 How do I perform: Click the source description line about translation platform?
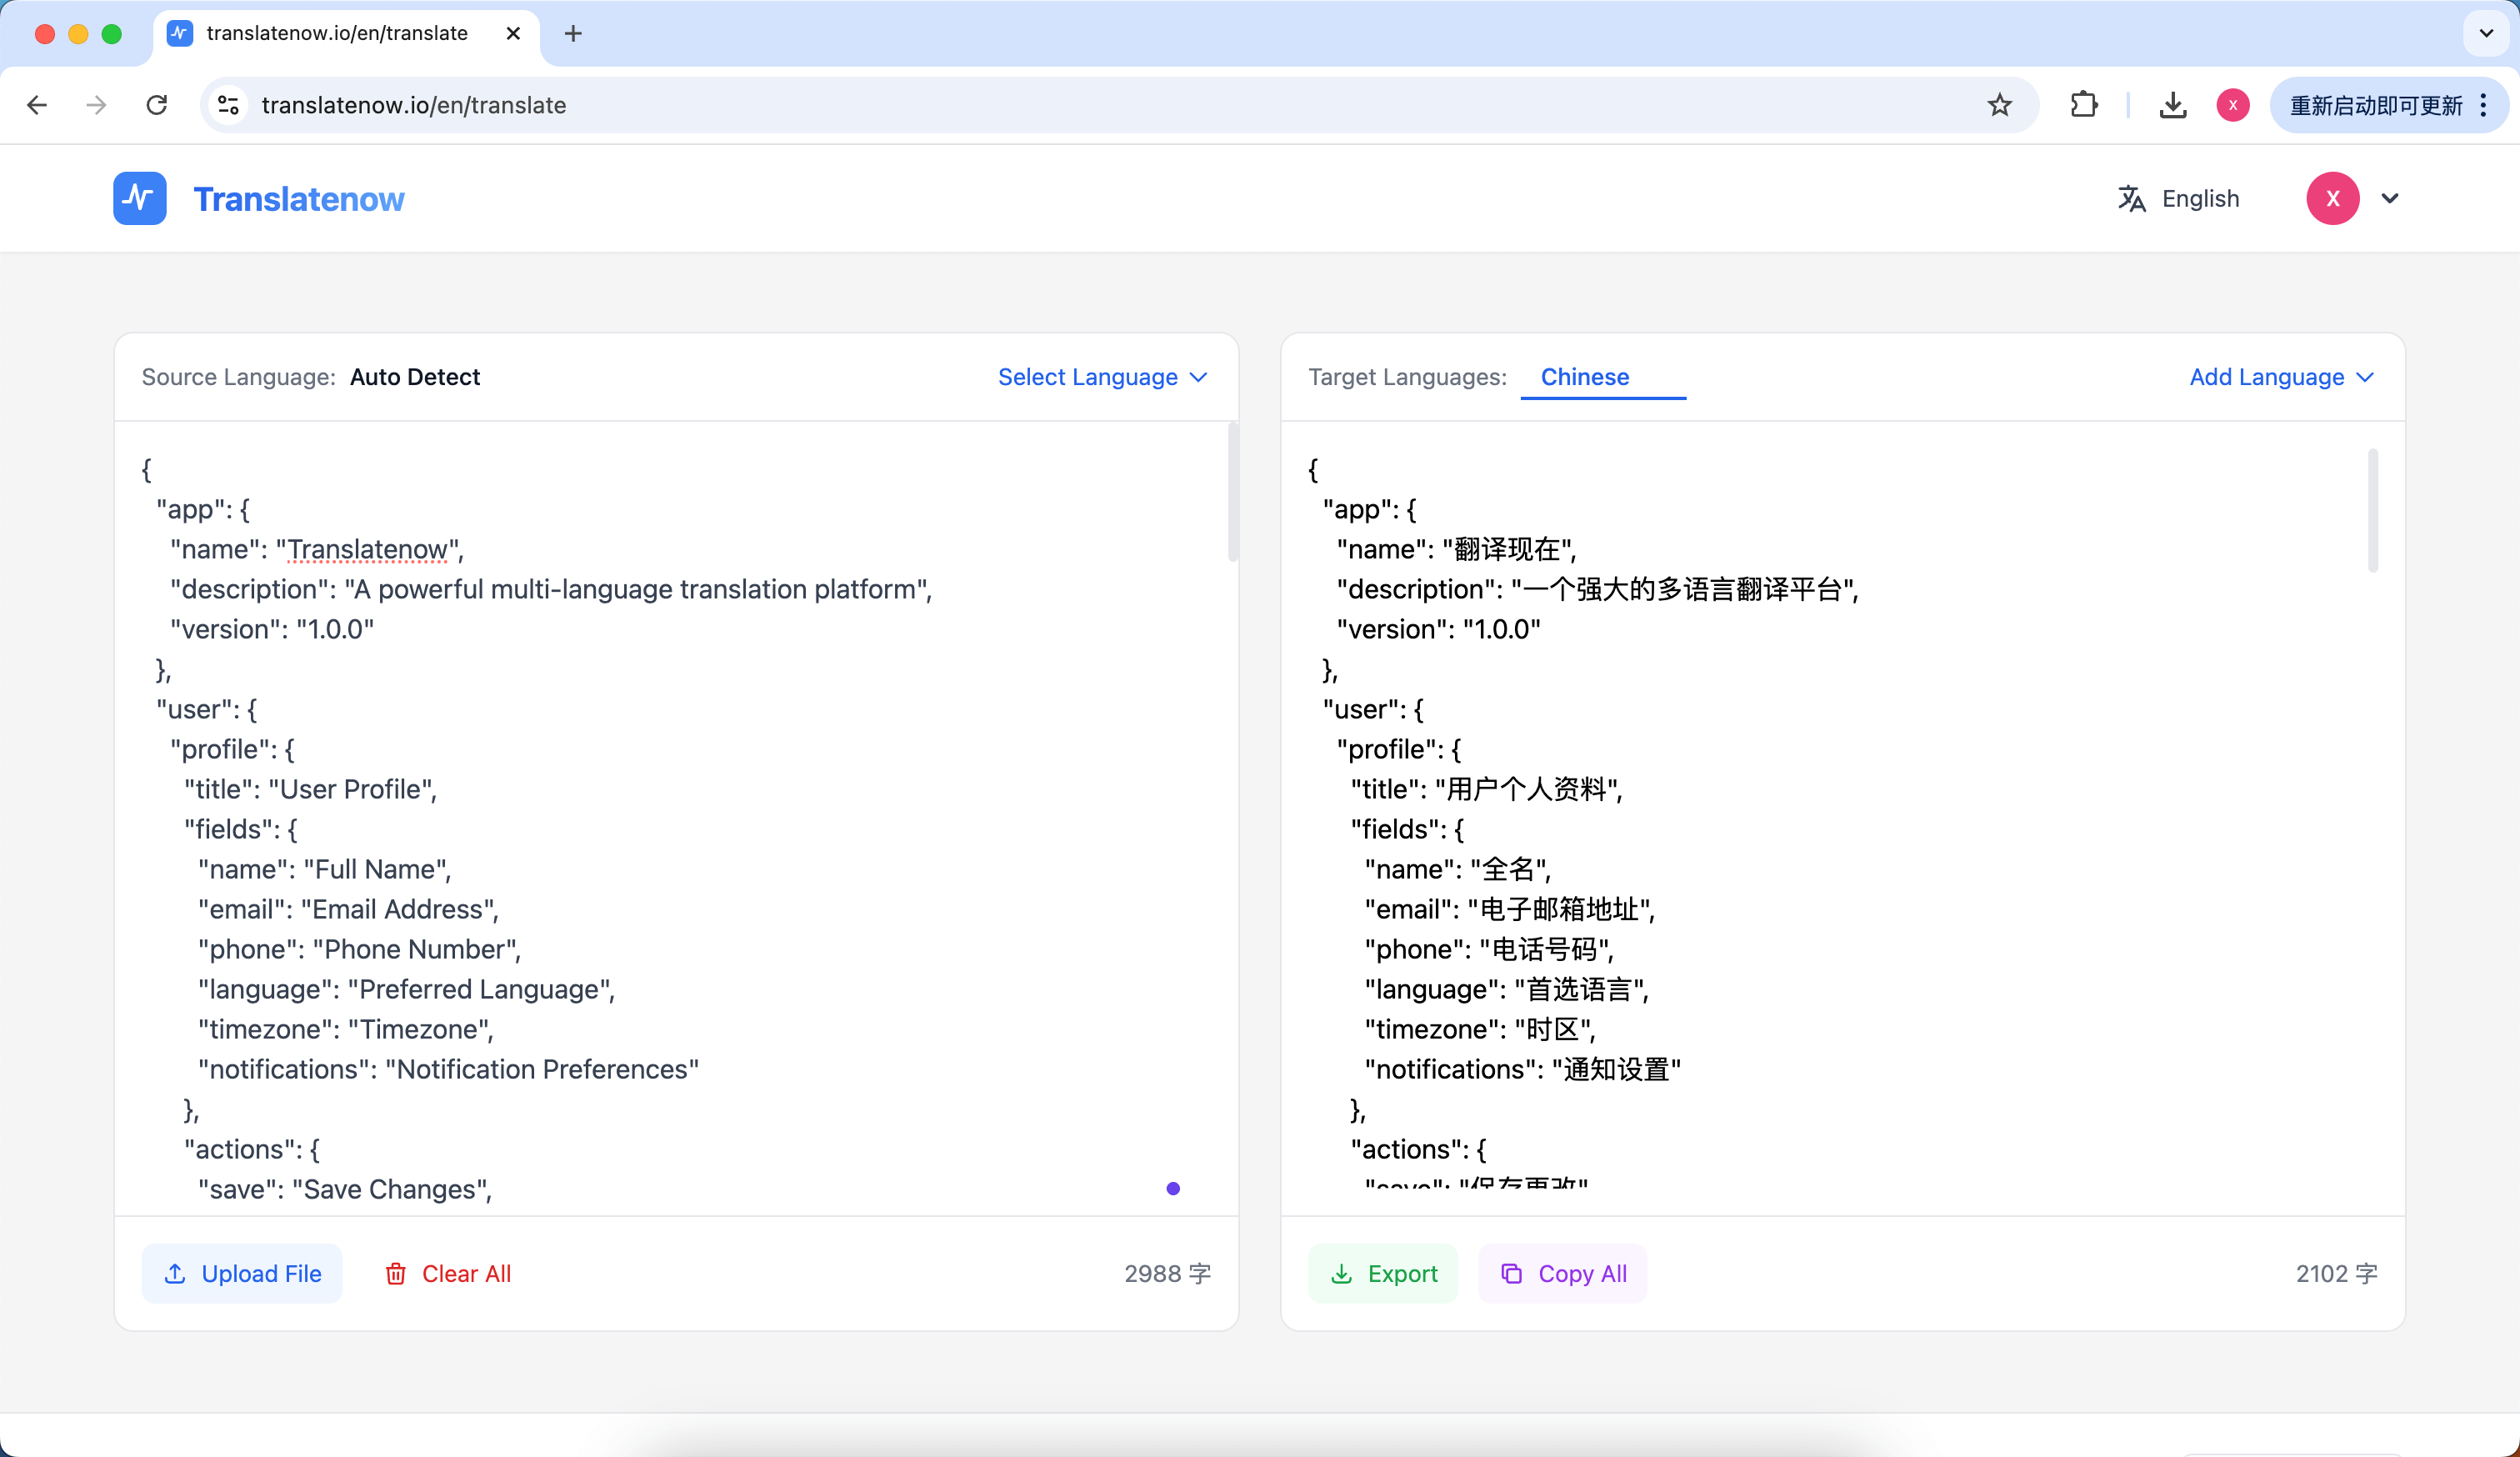click(551, 589)
